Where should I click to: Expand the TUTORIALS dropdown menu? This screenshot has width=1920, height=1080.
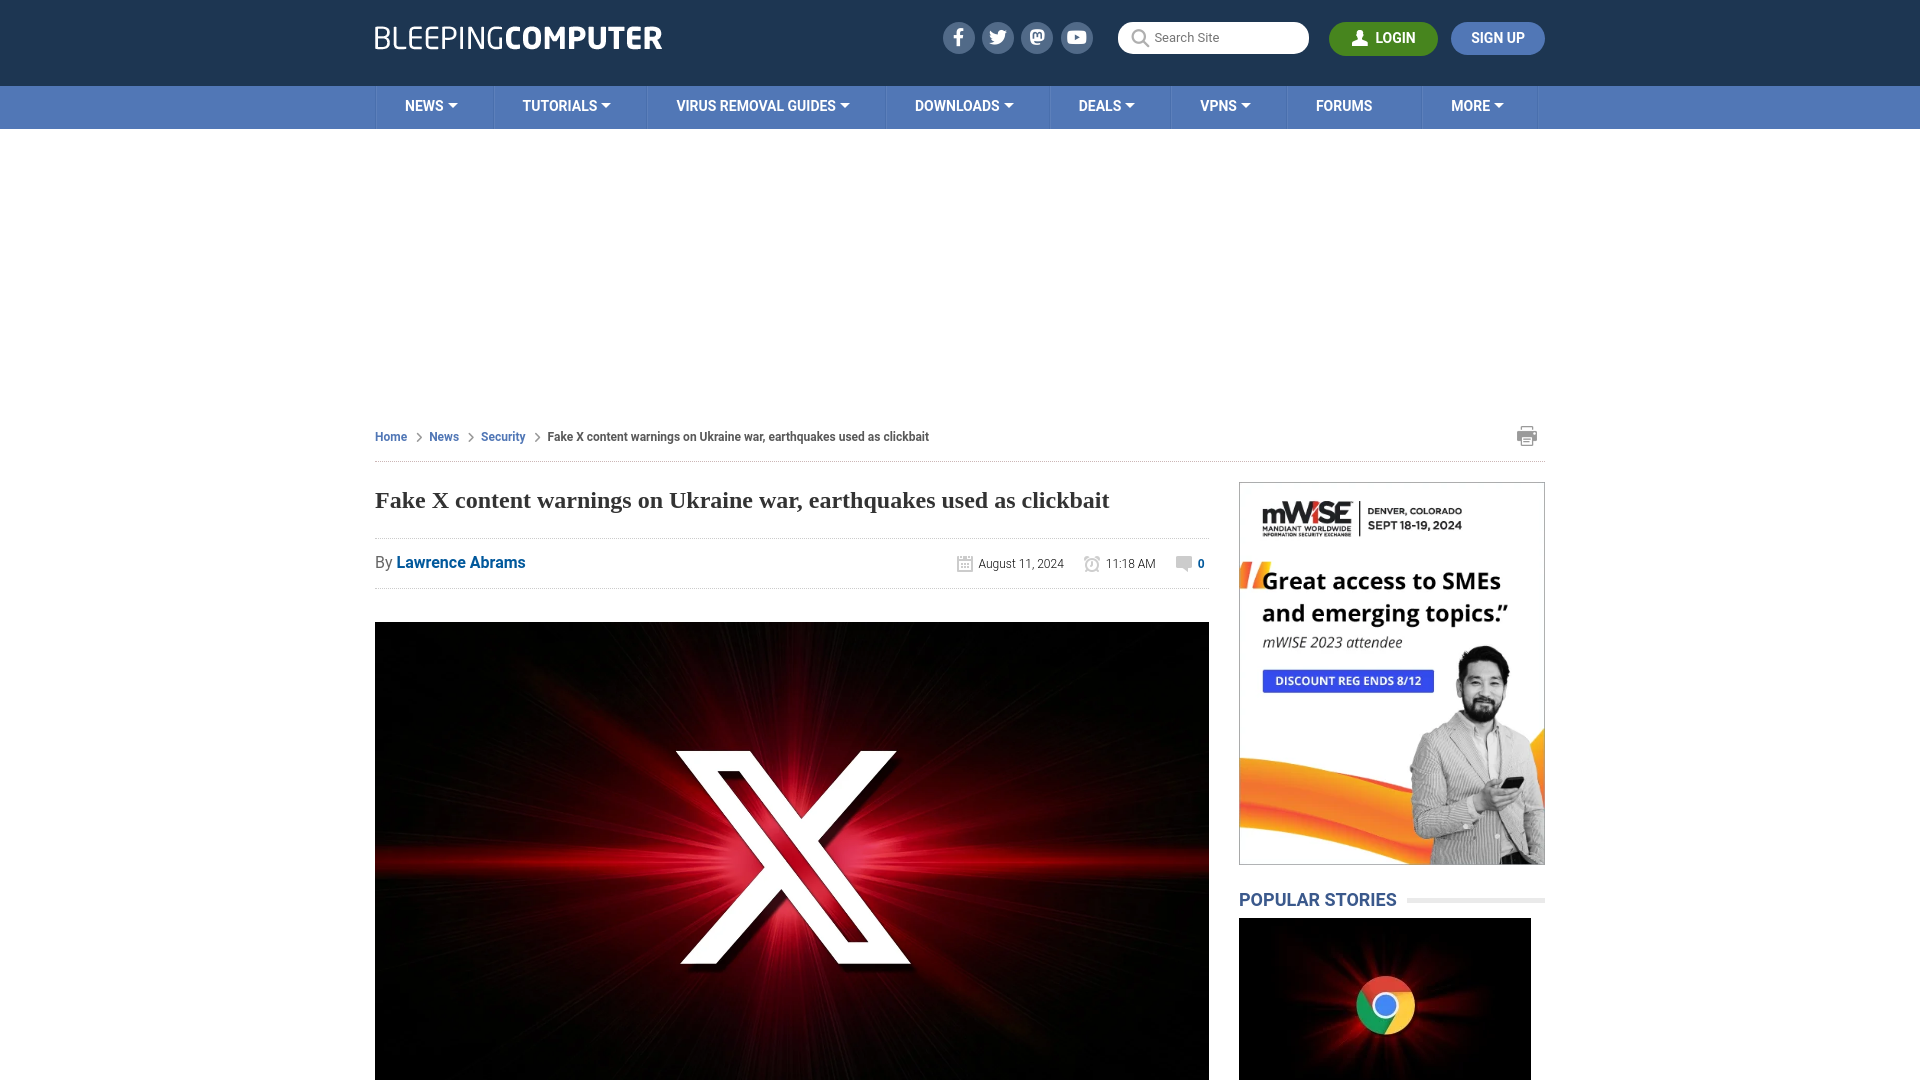tap(566, 105)
